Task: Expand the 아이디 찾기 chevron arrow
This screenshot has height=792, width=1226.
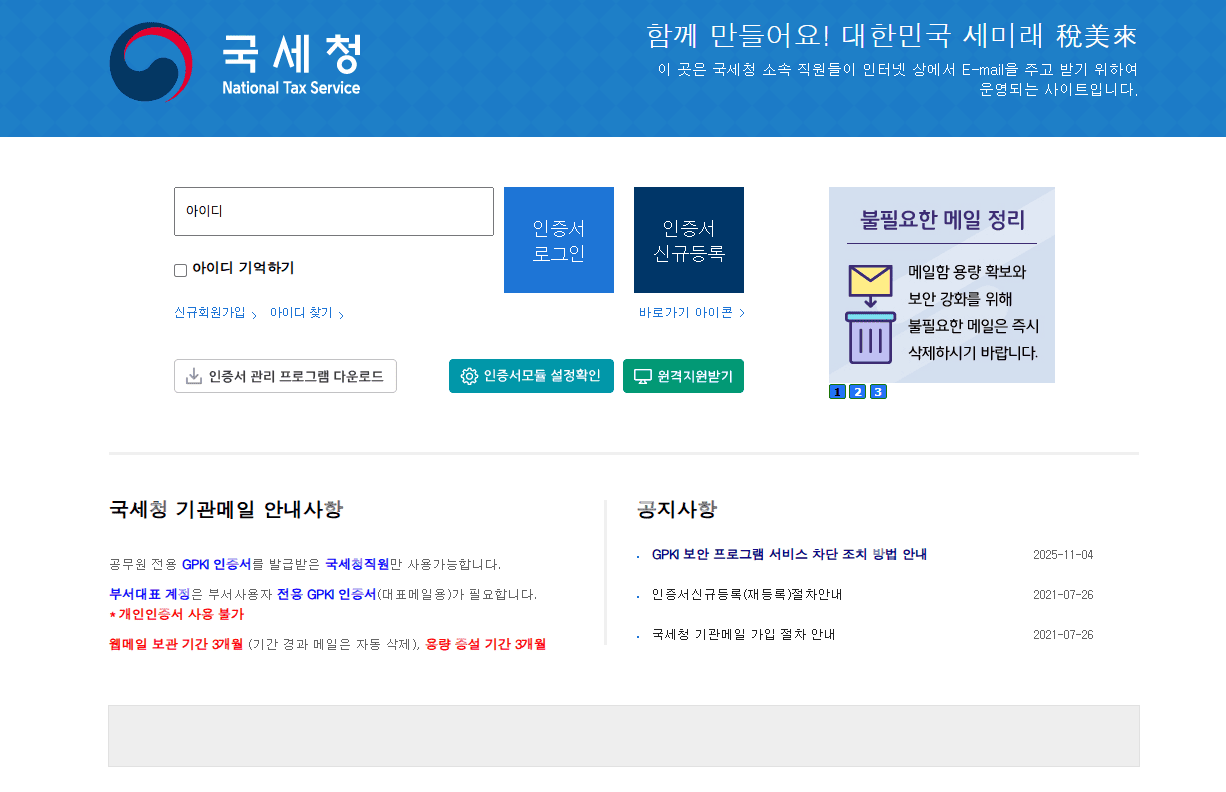Action: (341, 314)
